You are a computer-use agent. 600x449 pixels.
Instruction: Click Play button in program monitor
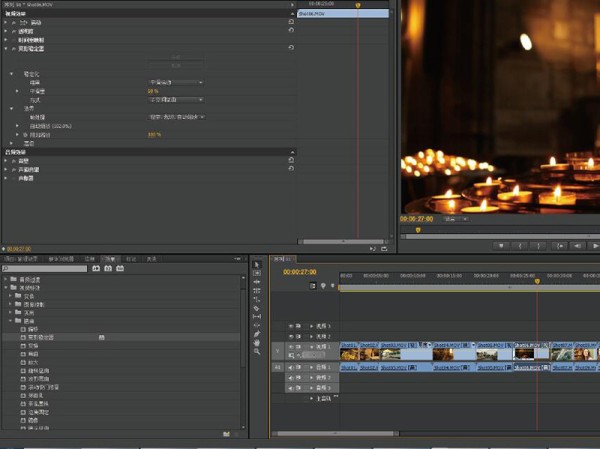[595, 246]
